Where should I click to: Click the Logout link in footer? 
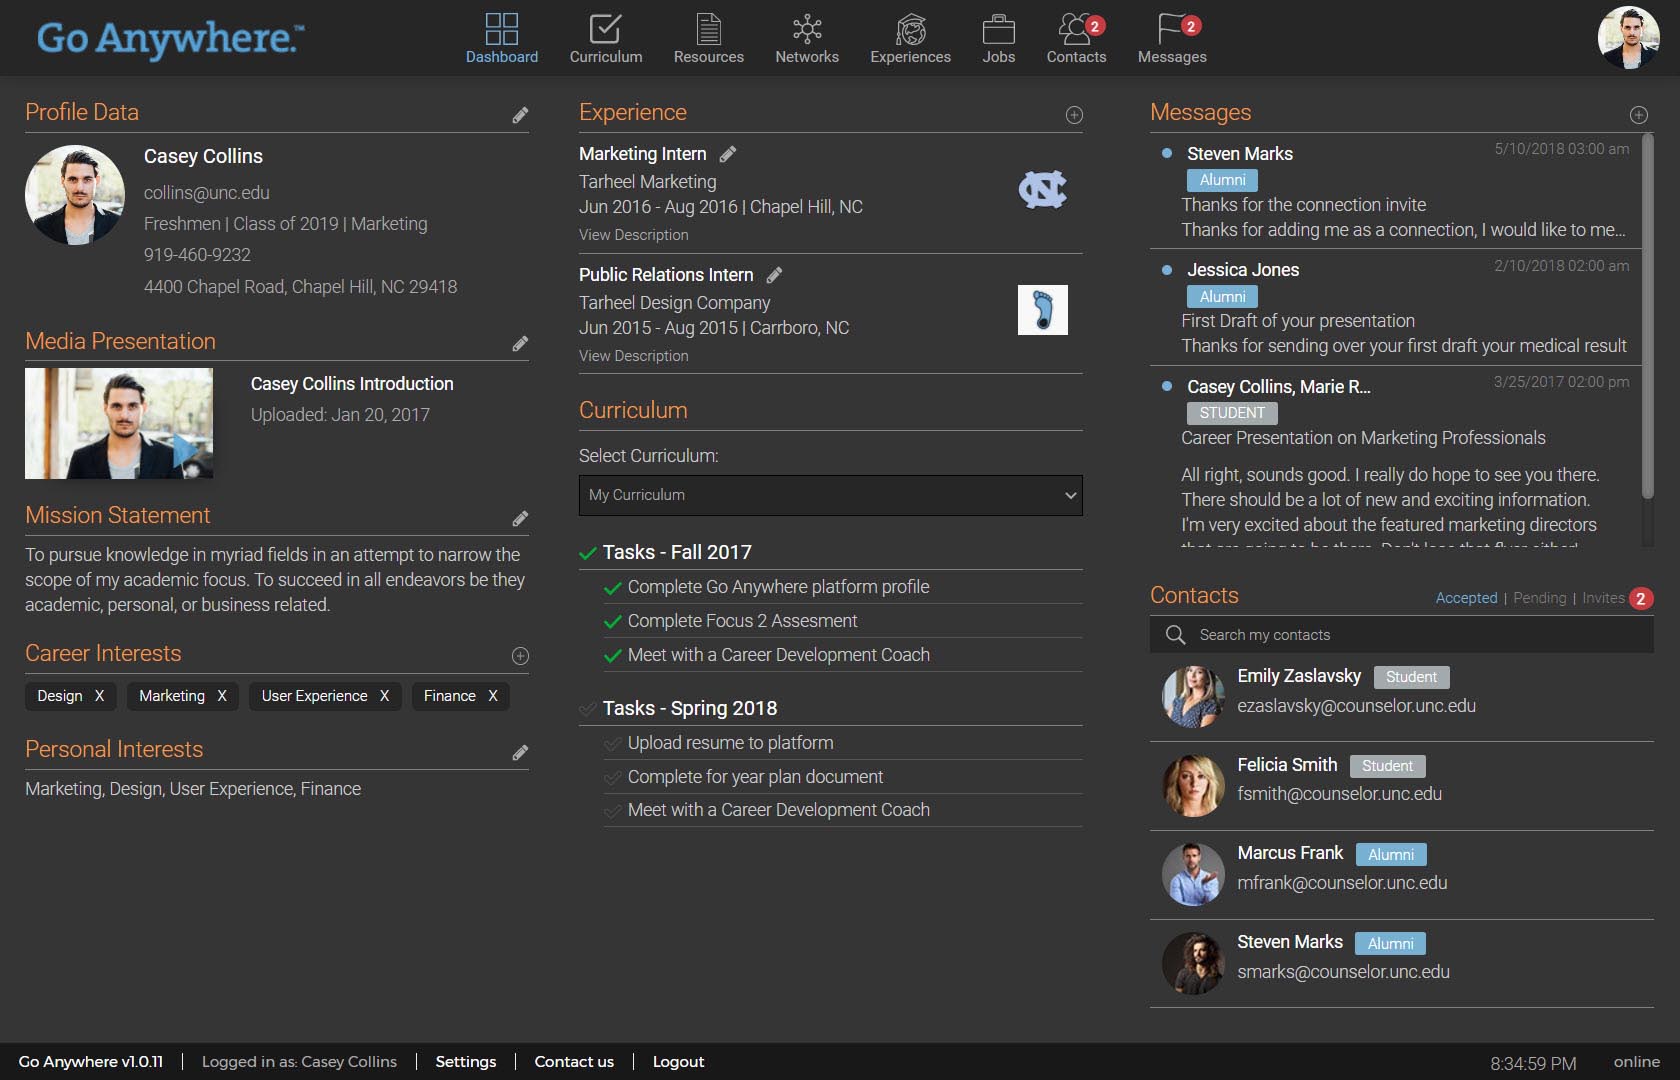click(x=678, y=1062)
